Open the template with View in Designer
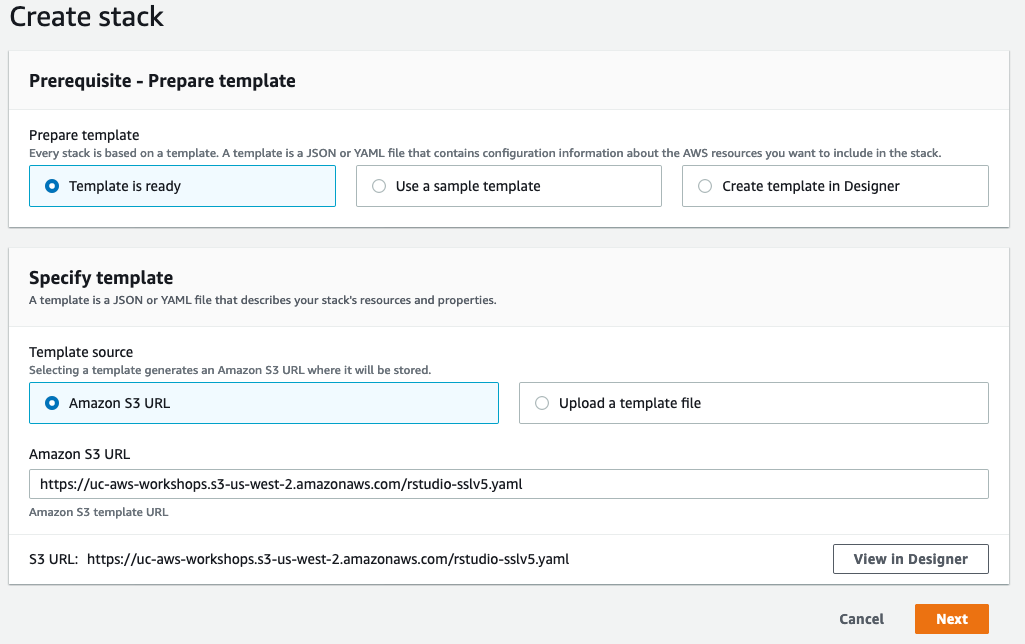 click(x=911, y=559)
